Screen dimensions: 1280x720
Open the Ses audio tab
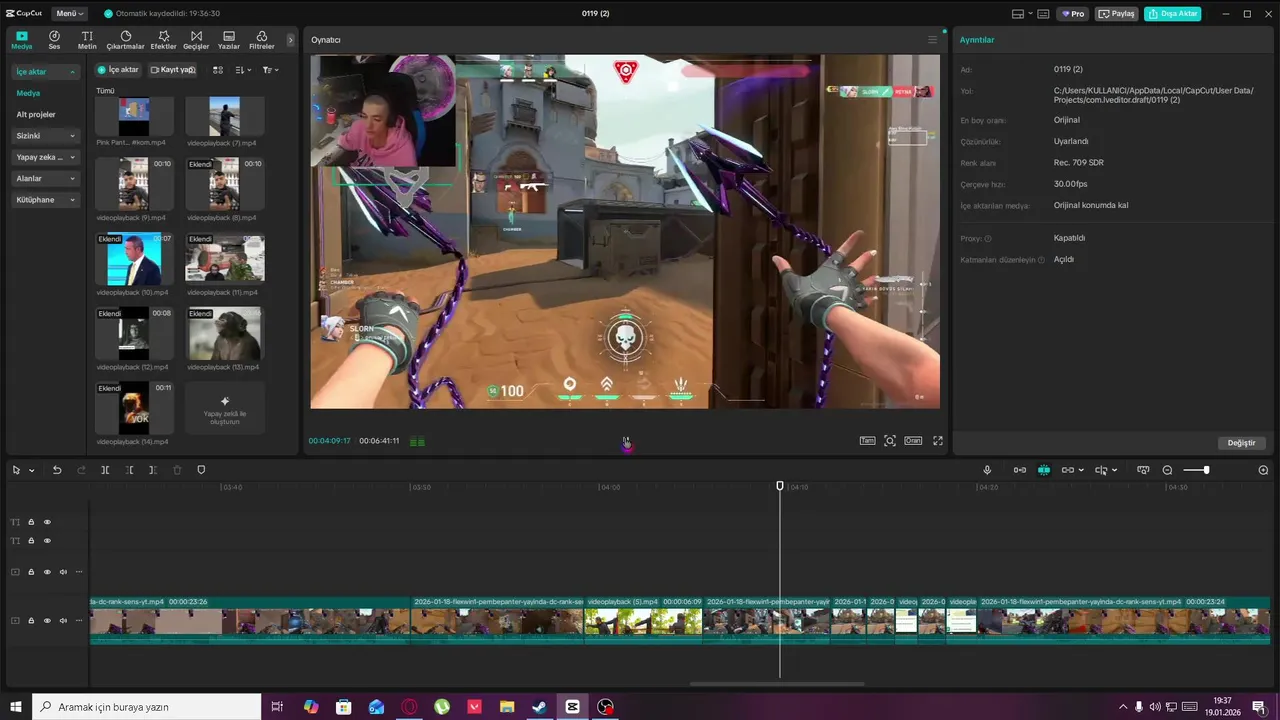pyautogui.click(x=54, y=40)
